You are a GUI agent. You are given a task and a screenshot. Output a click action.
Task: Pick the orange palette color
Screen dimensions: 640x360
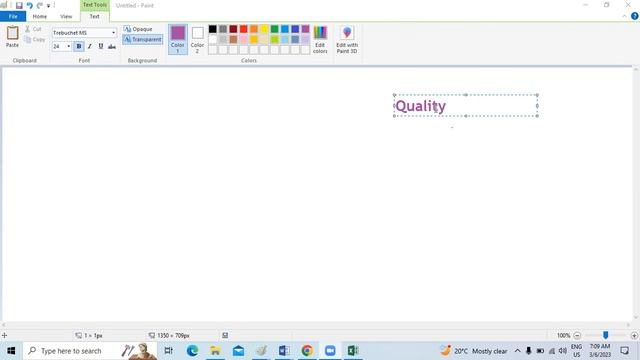(254, 29)
